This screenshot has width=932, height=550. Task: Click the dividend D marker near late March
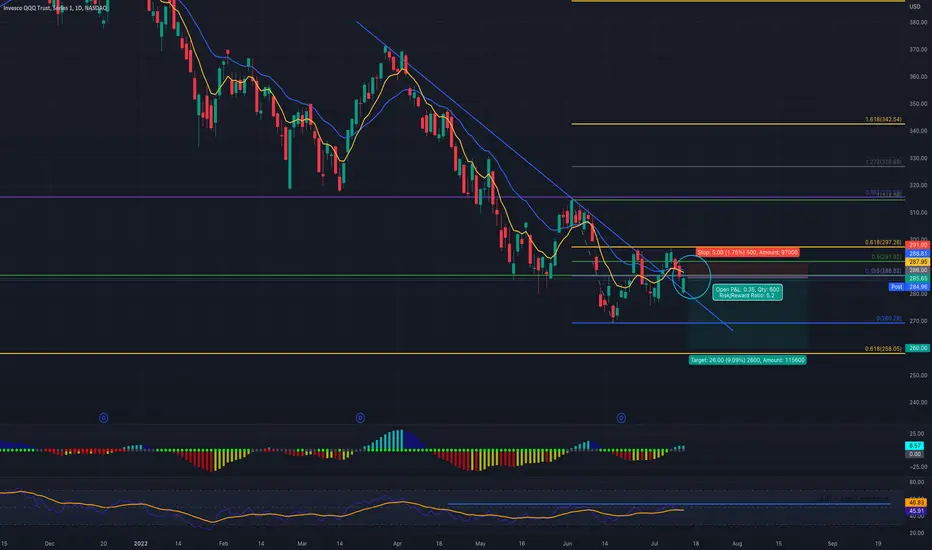tap(360, 418)
